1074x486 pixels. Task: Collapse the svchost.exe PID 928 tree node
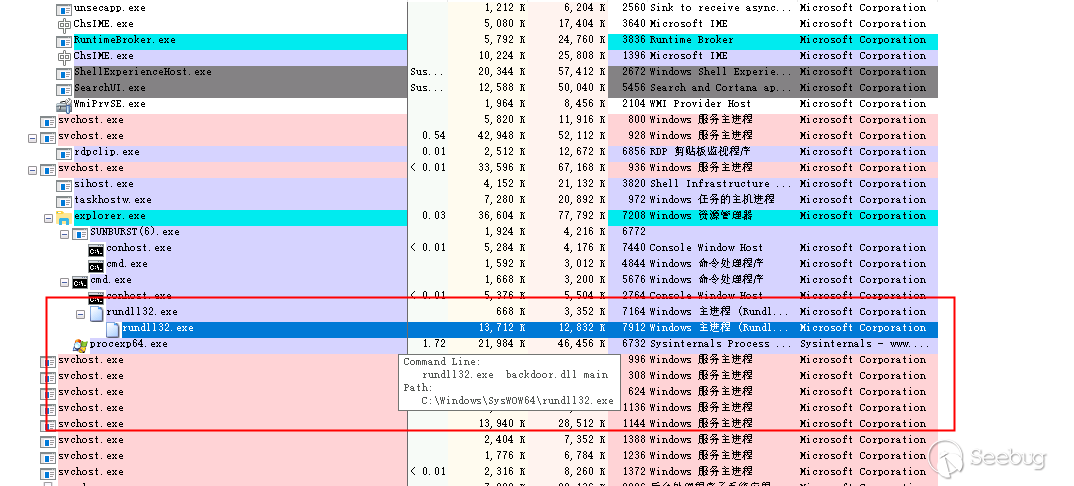click(x=32, y=138)
